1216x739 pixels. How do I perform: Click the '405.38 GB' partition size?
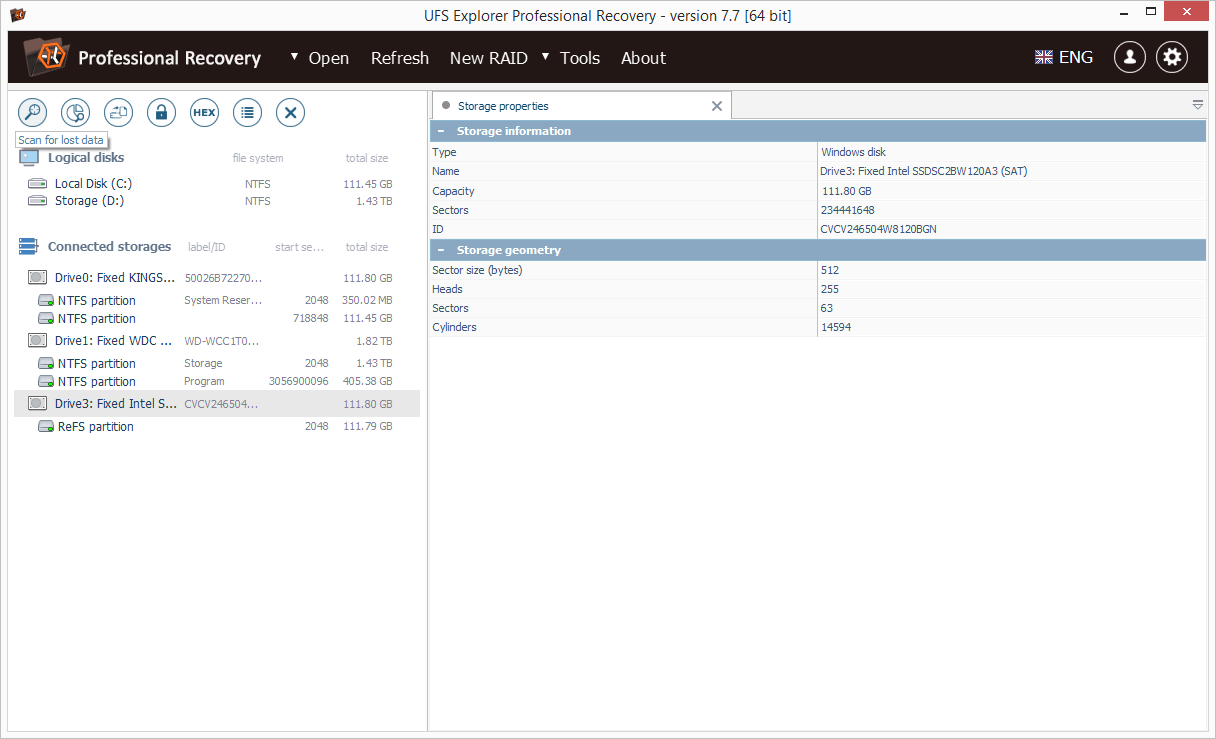367,382
